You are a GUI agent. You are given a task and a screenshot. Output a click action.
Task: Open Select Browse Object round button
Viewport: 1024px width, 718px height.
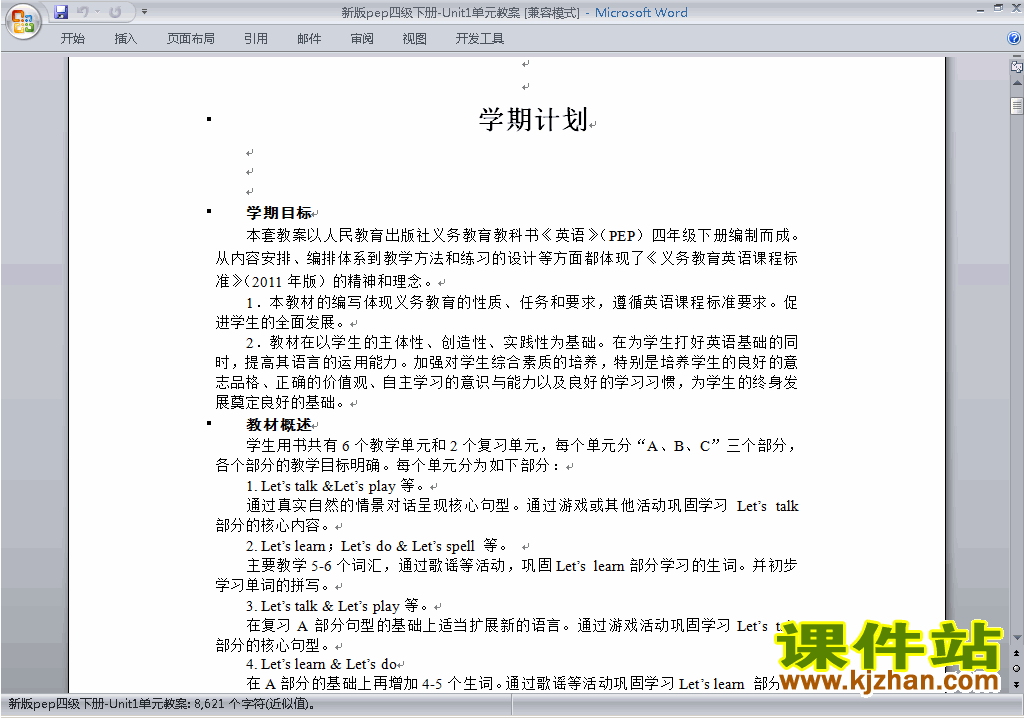(x=1016, y=668)
